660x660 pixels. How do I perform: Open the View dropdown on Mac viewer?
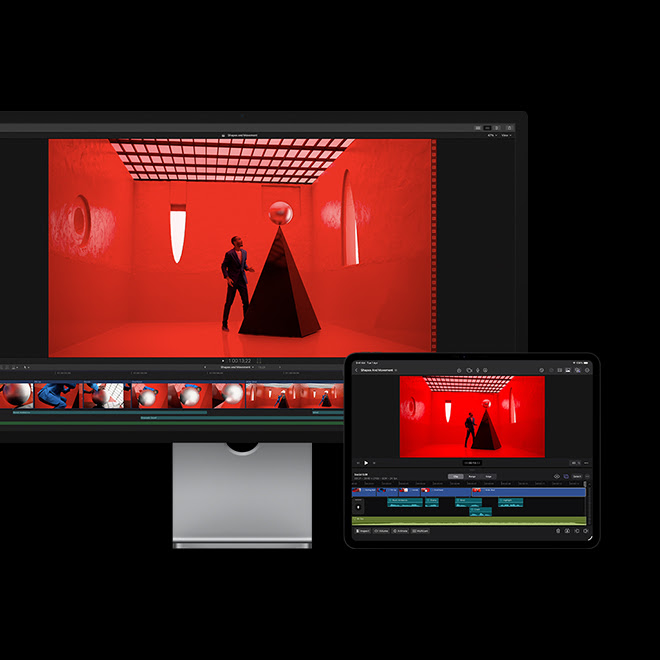click(x=505, y=135)
